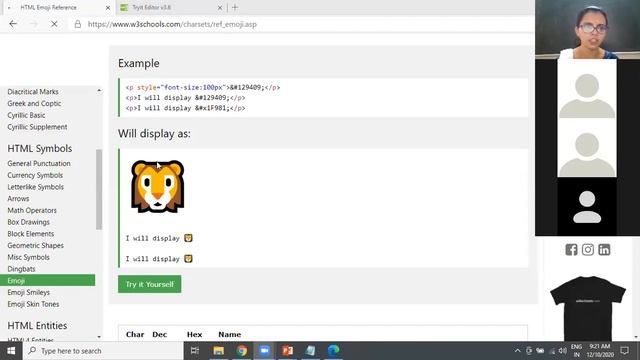Click the lock icon in address bar
This screenshot has width=640, height=360.
(x=78, y=24)
